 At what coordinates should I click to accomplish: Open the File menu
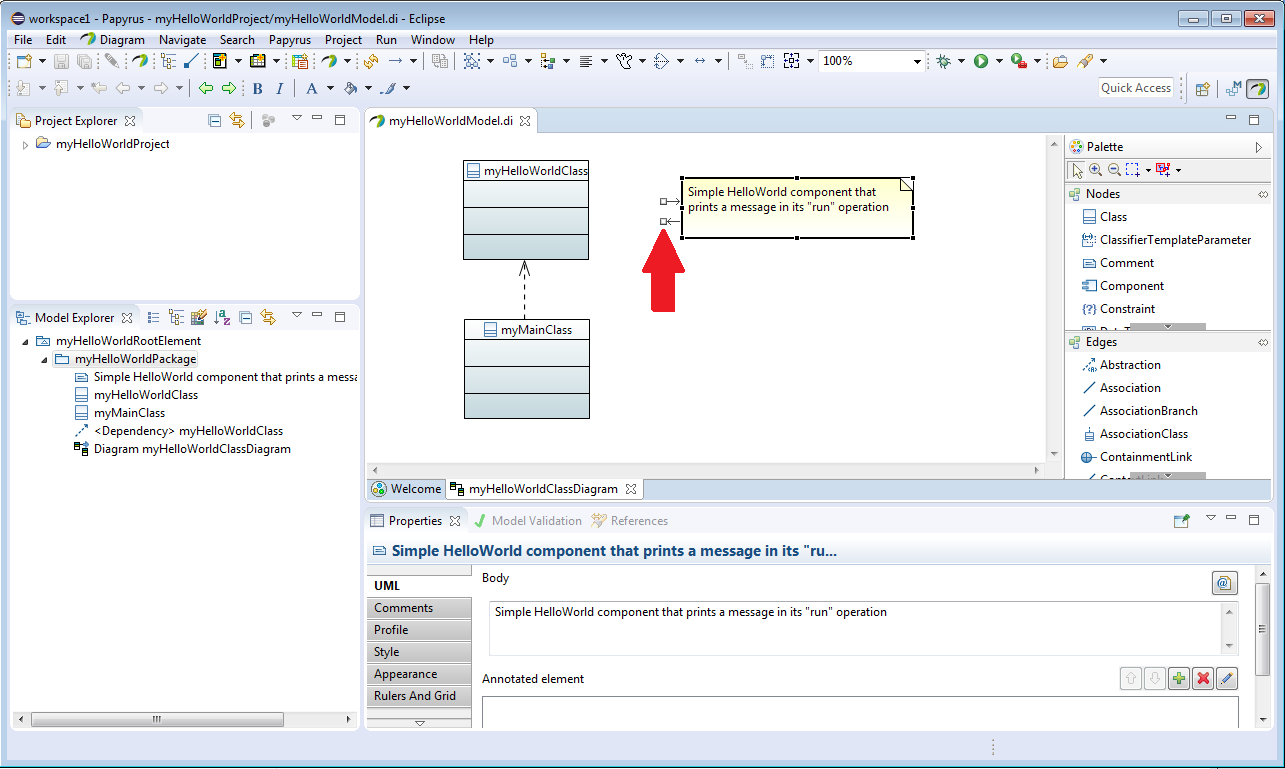[23, 40]
